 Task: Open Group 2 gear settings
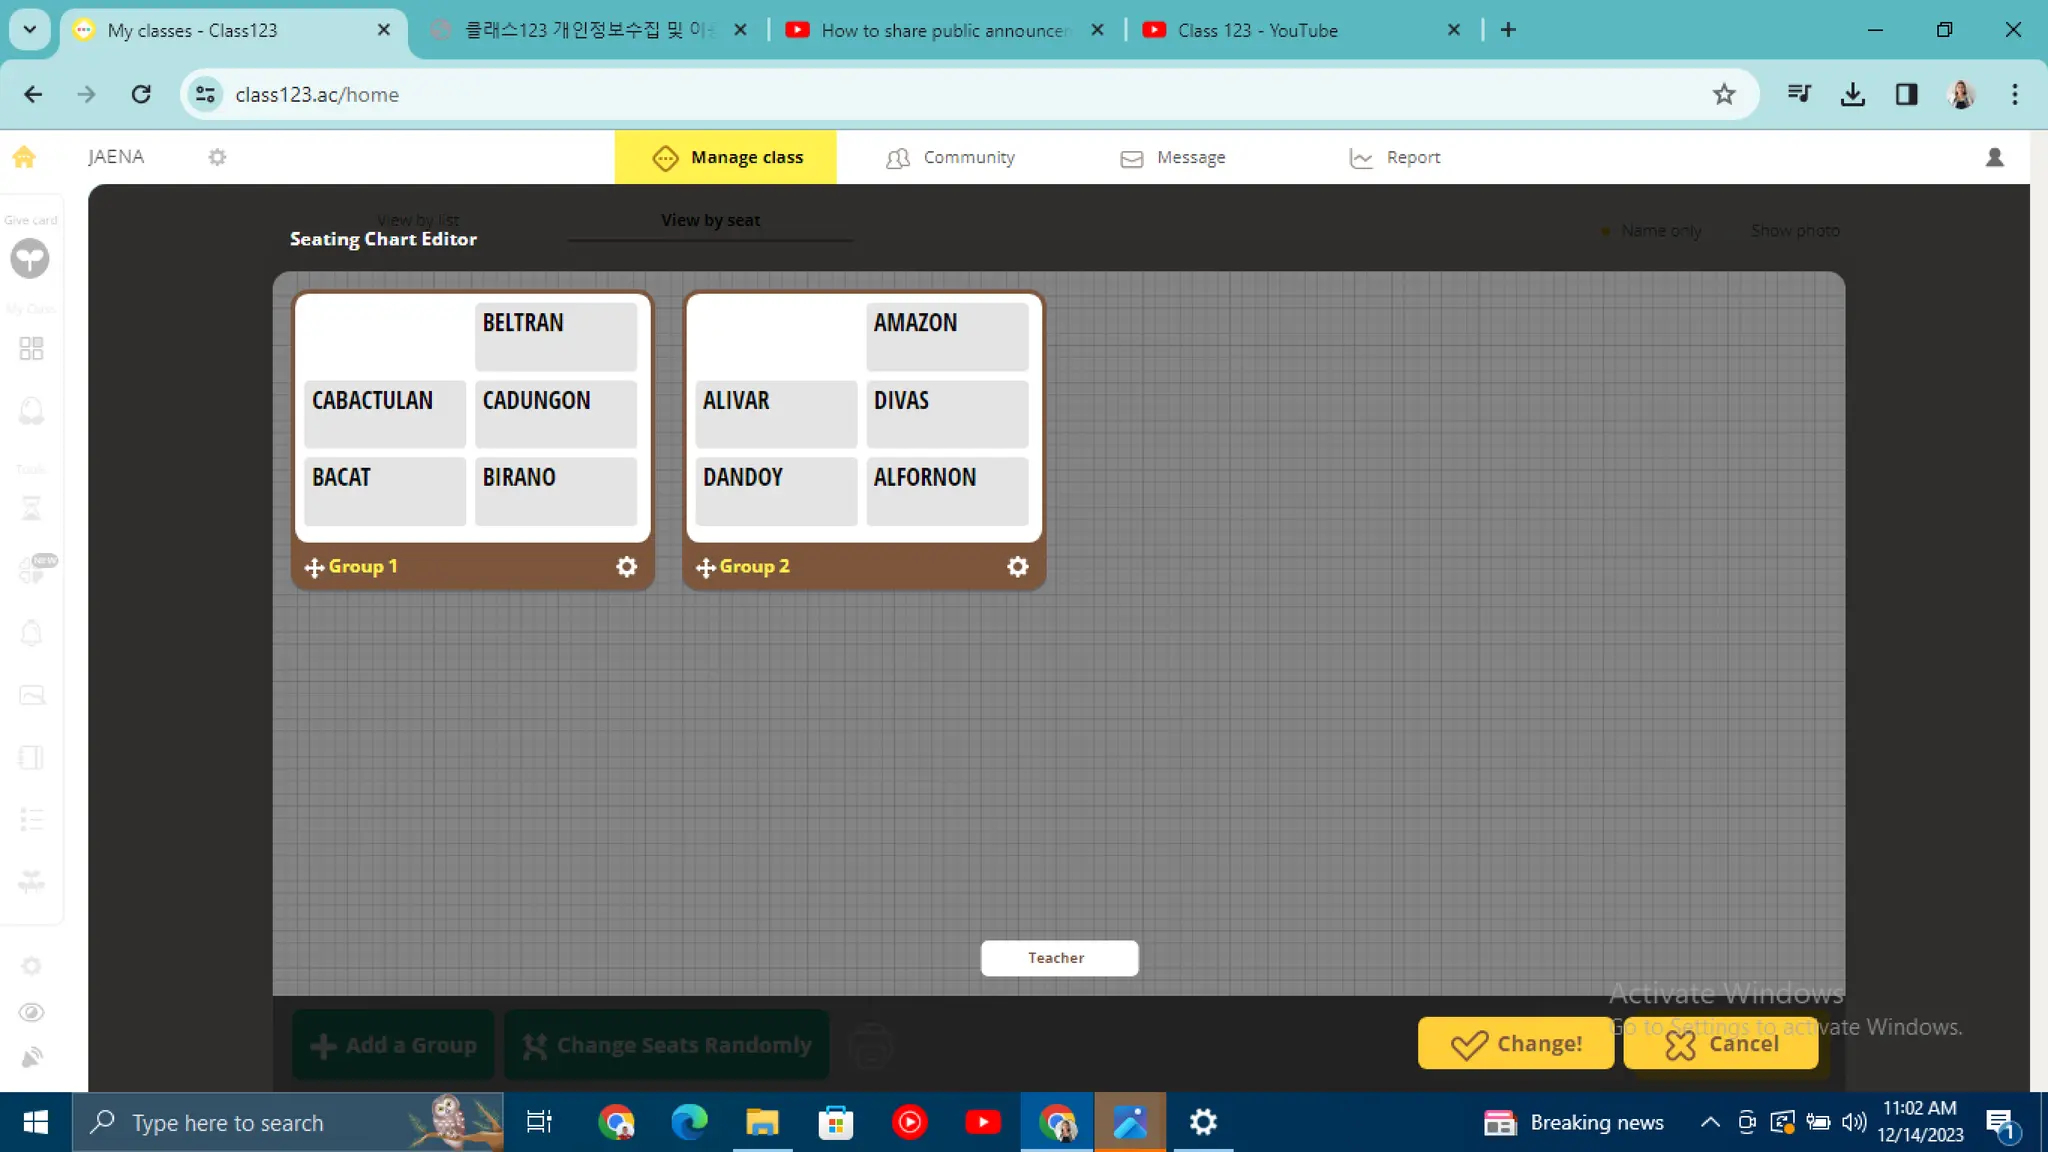[1017, 567]
